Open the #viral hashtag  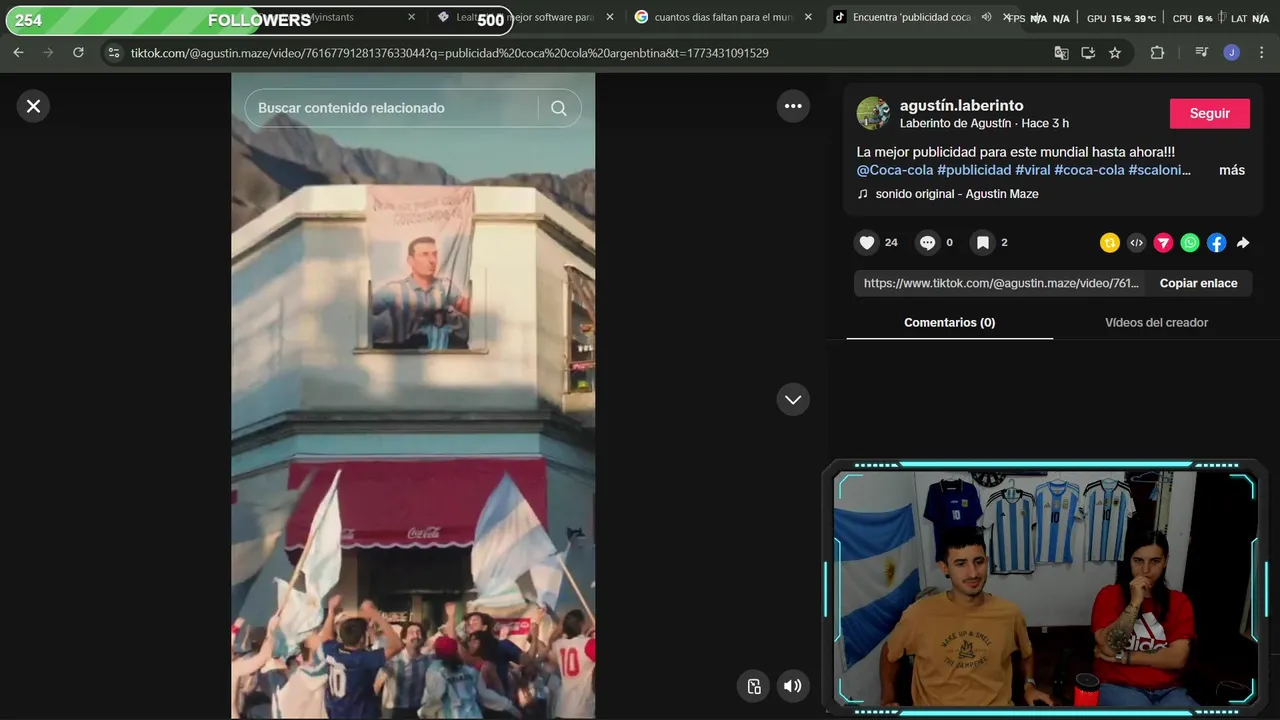click(1032, 170)
